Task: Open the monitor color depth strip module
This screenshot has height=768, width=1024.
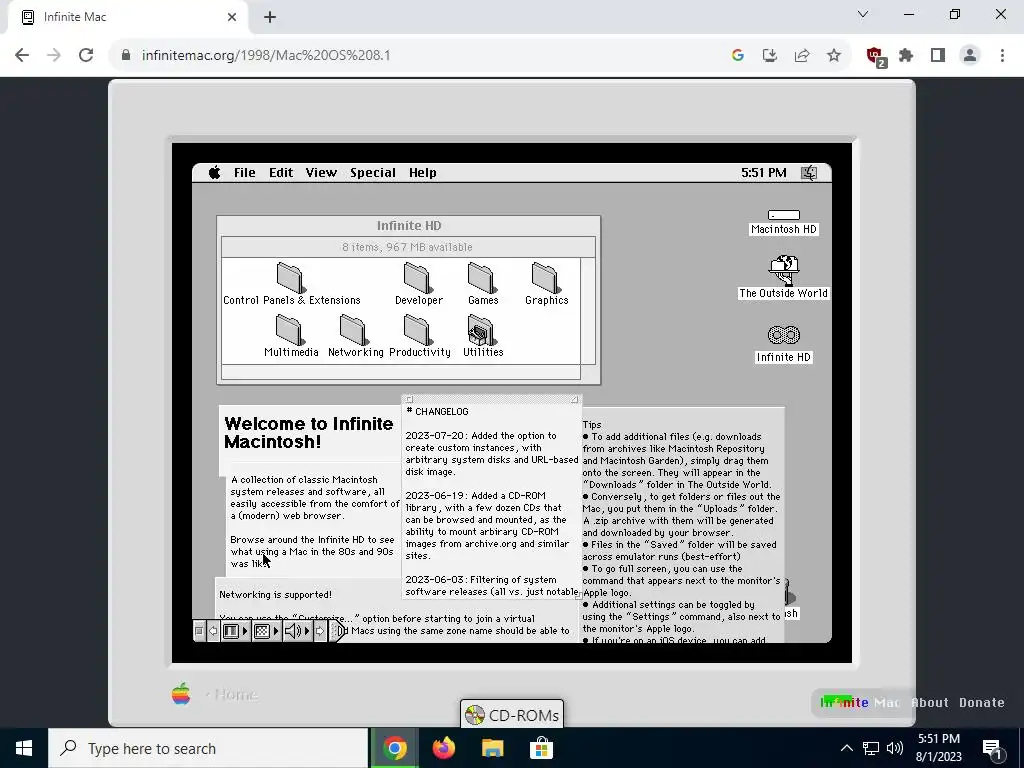Action: coord(236,631)
